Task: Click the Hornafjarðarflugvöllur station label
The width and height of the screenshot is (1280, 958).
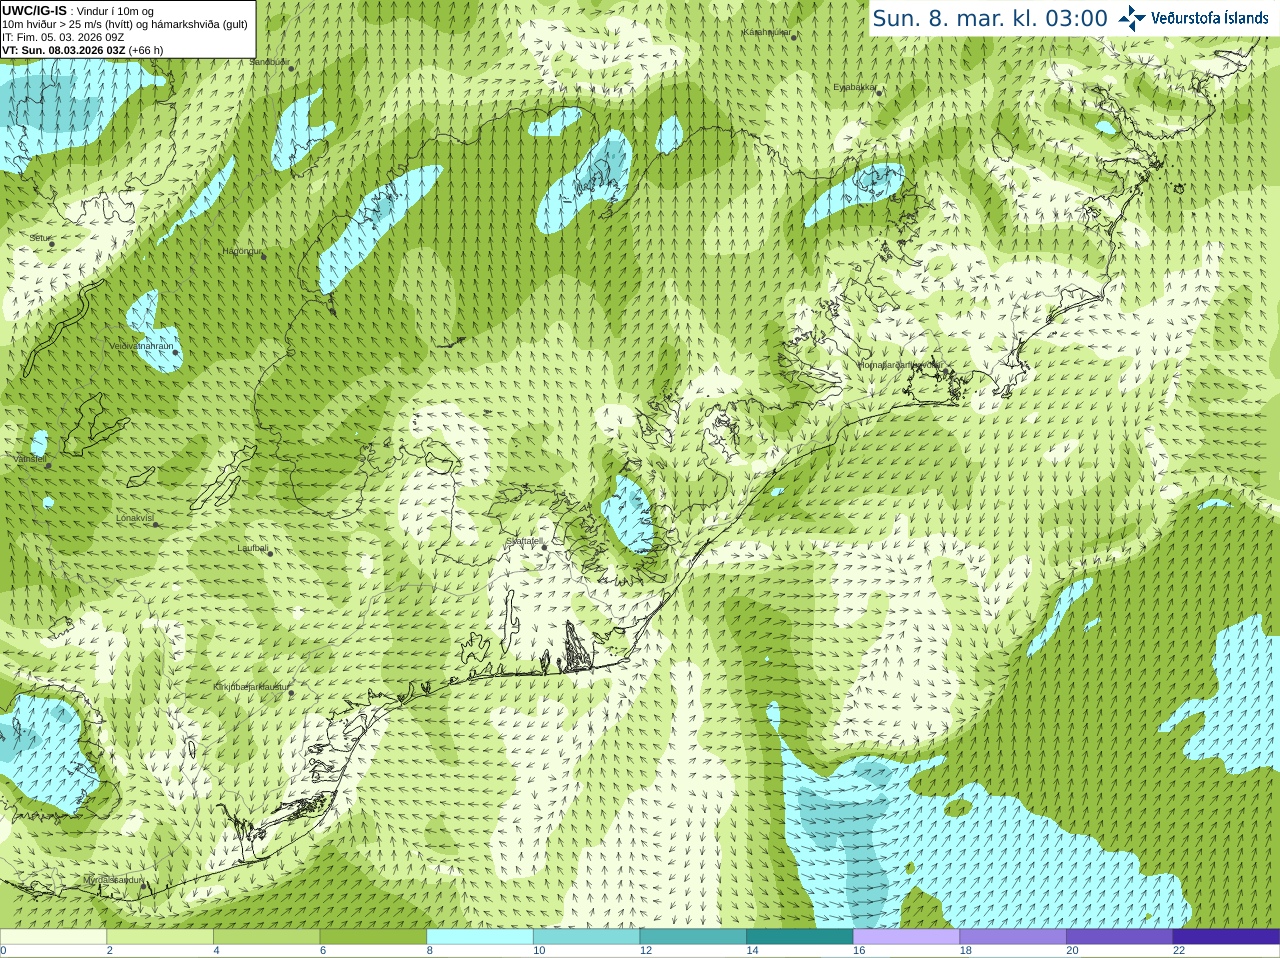Action: coord(900,365)
